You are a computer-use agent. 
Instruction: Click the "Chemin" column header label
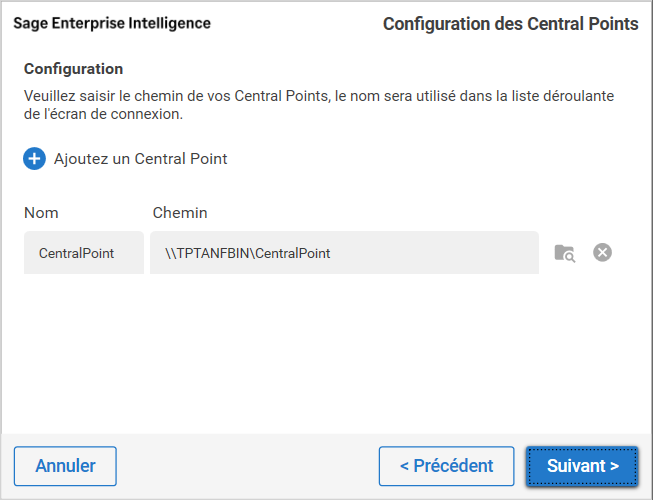(x=180, y=213)
